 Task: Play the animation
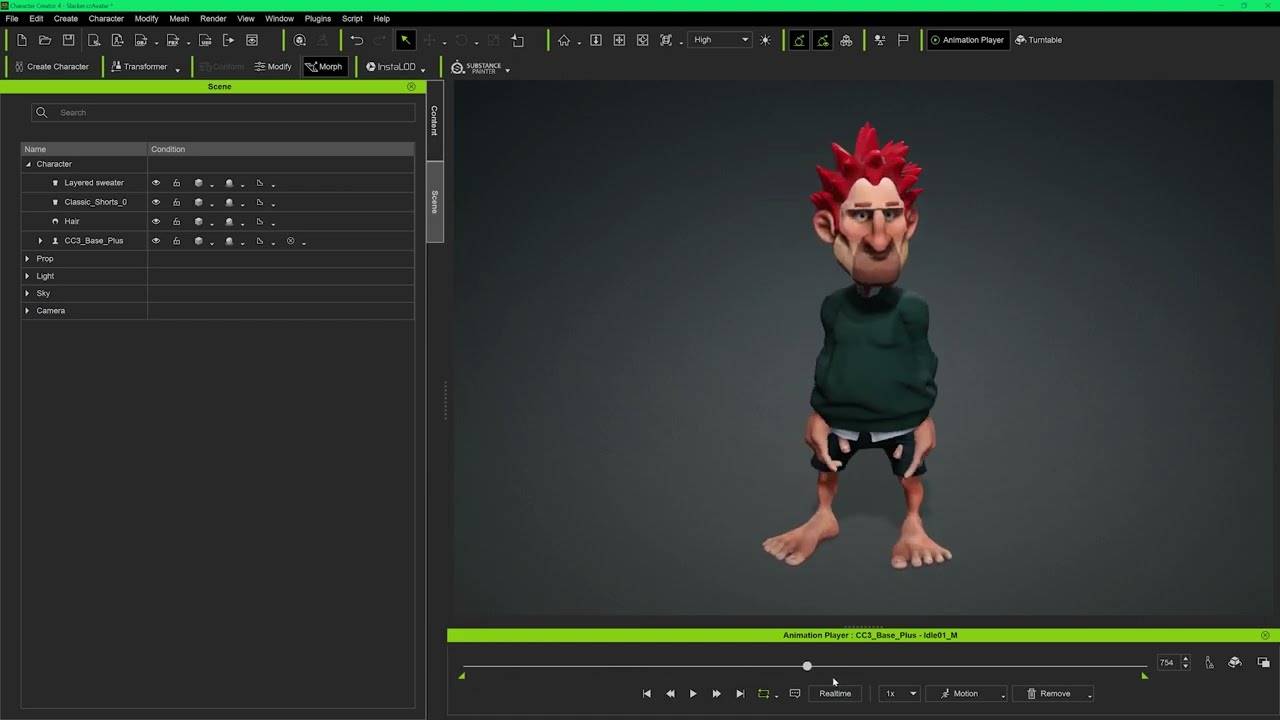pyautogui.click(x=693, y=693)
